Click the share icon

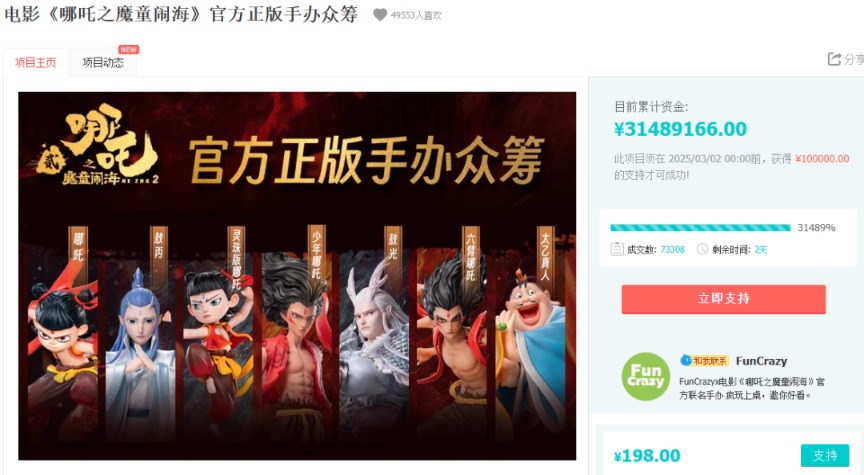[x=834, y=59]
